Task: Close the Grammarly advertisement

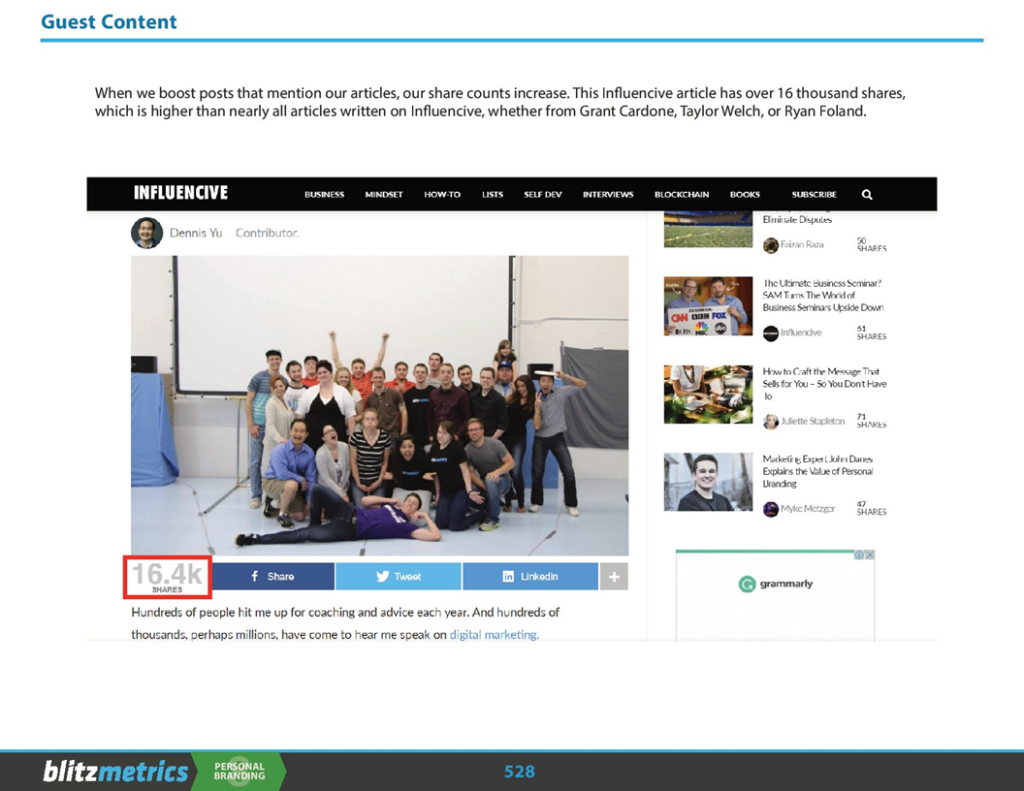Action: (x=869, y=555)
